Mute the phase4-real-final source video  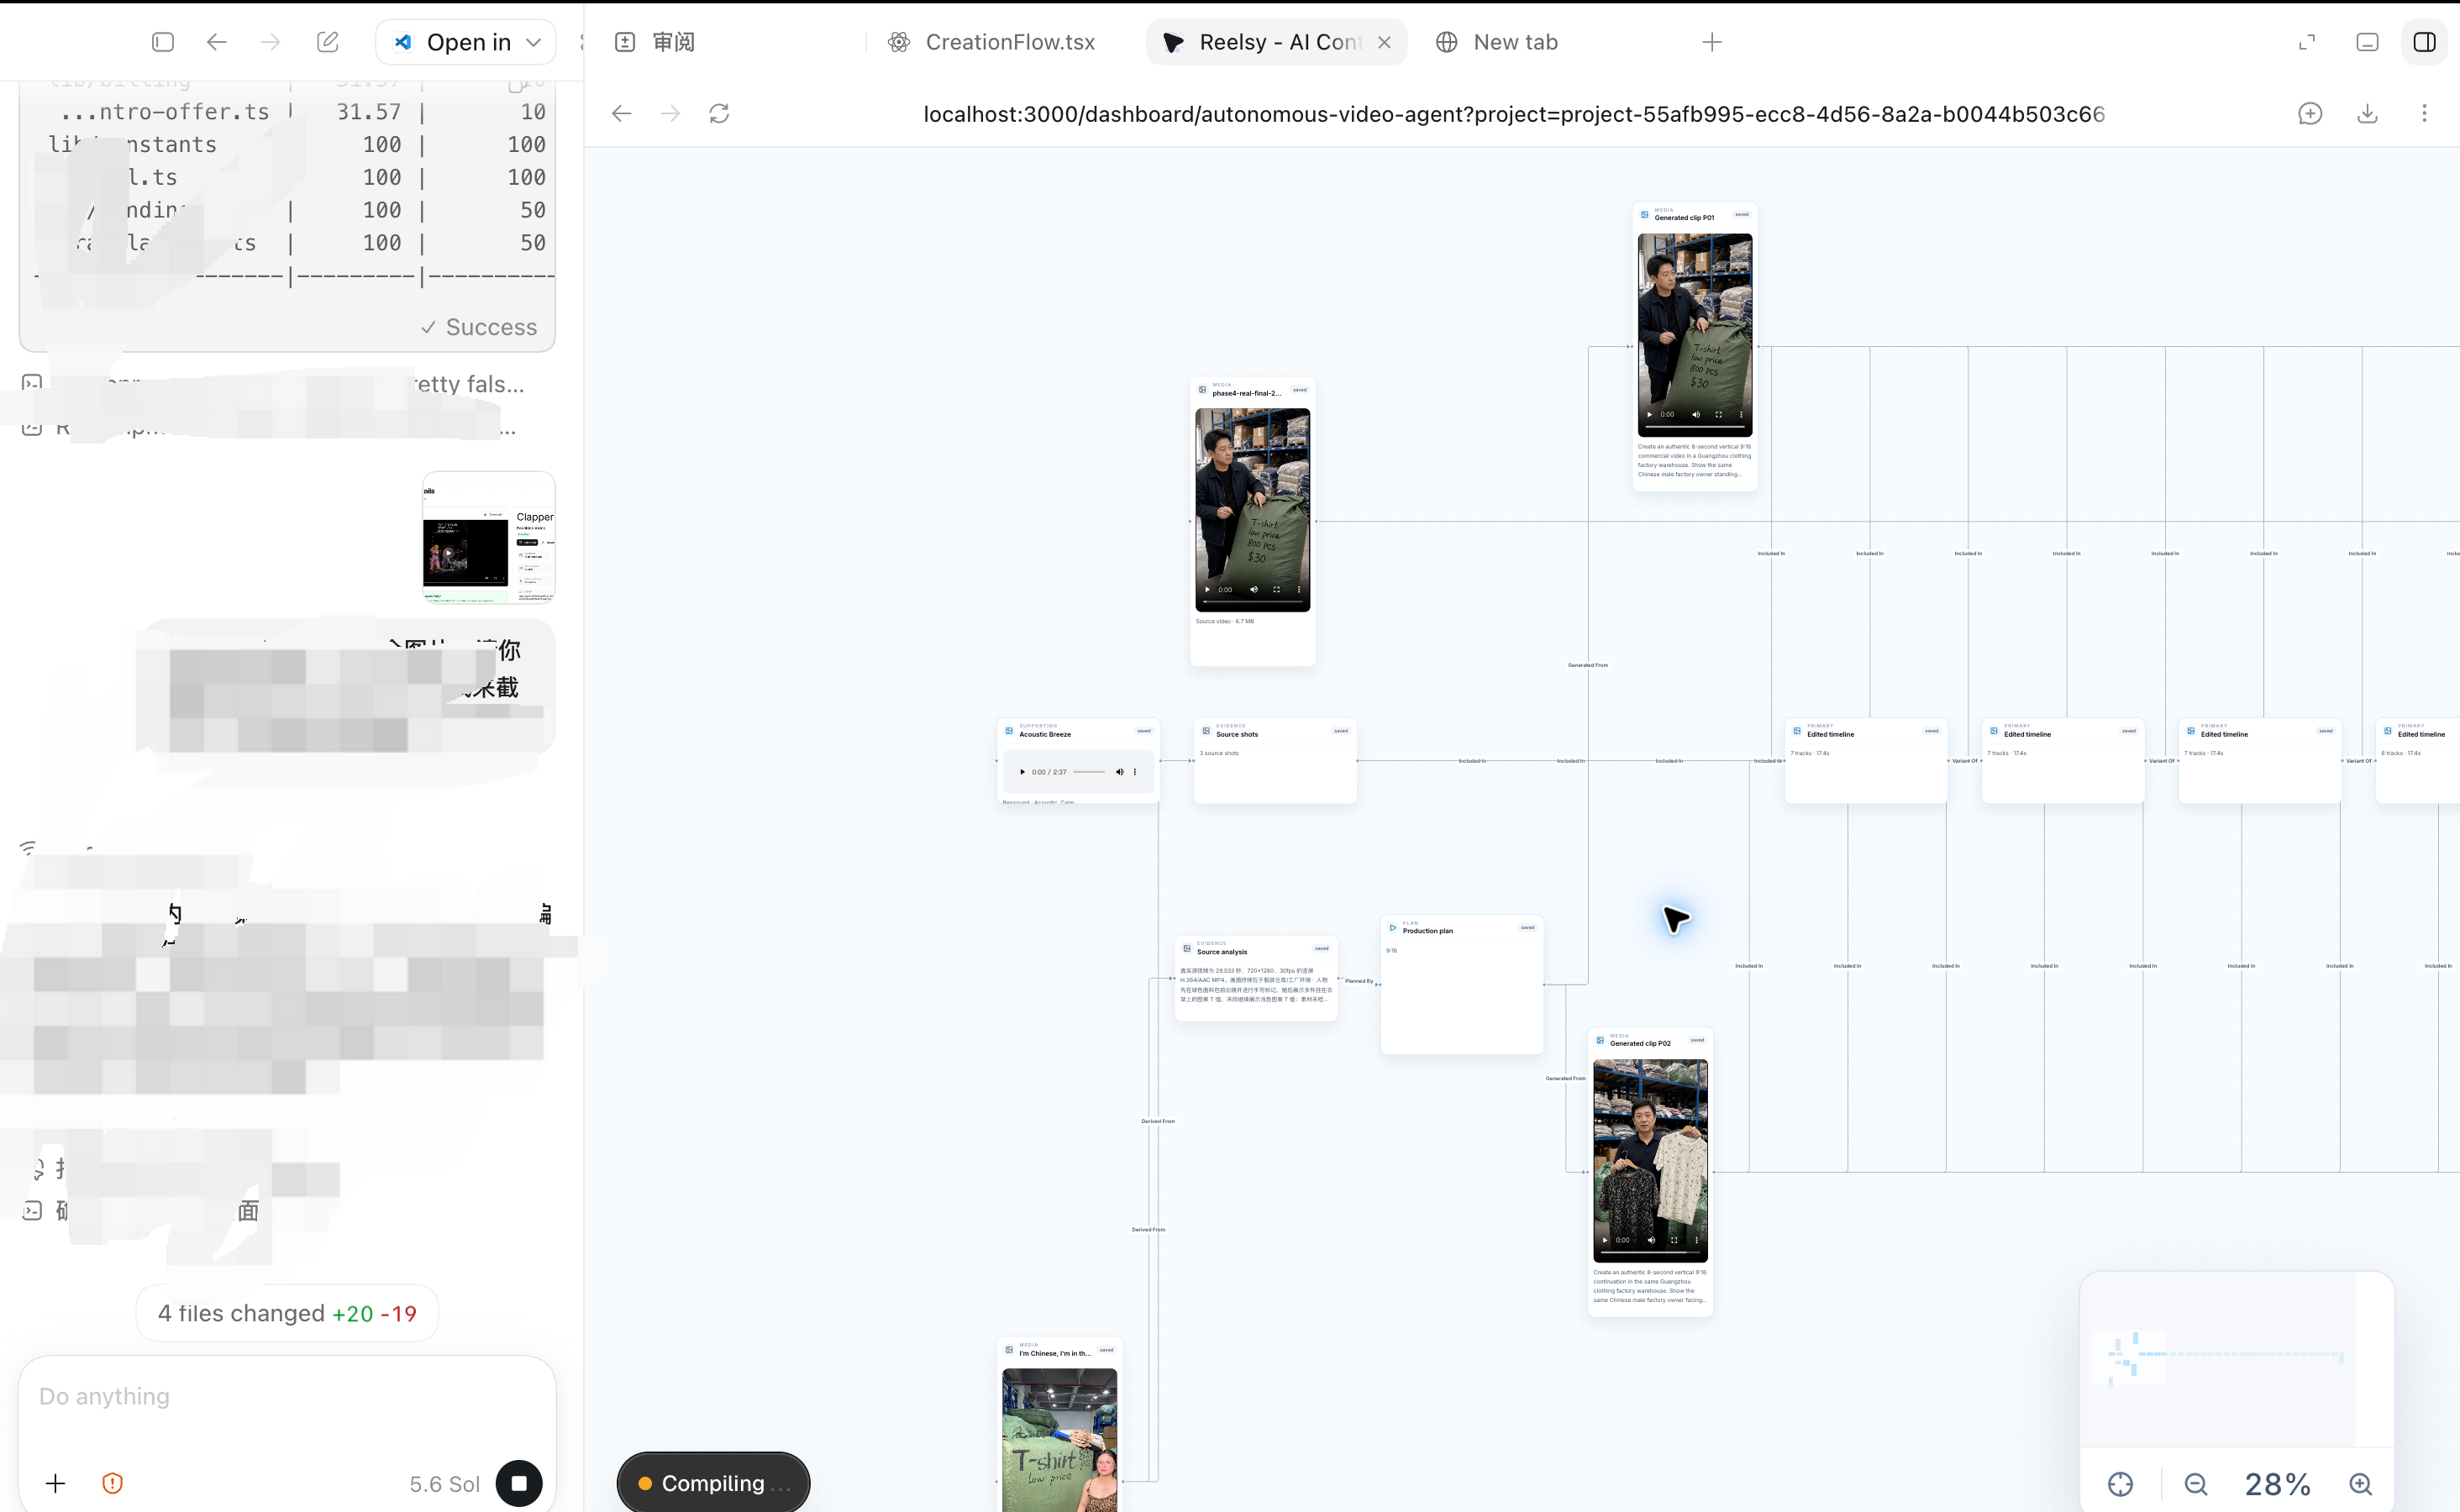(x=1254, y=590)
